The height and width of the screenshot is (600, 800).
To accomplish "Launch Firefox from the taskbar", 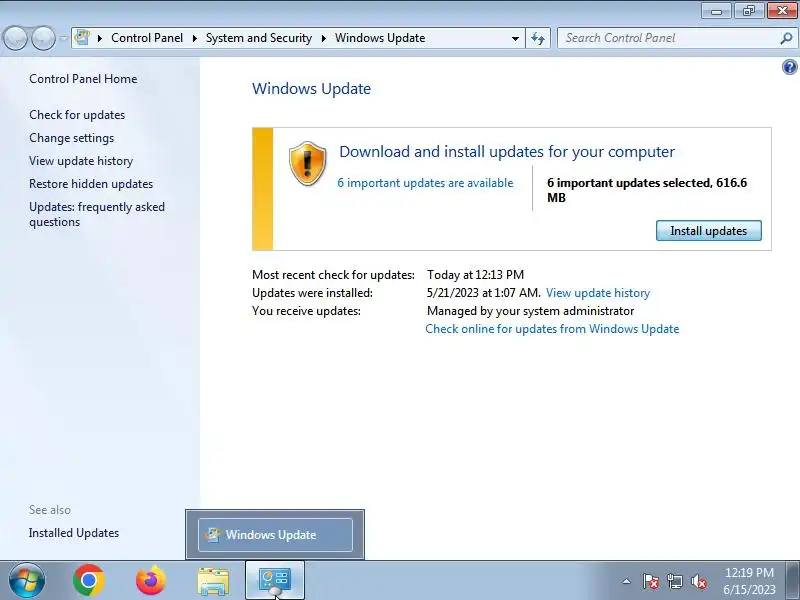I will click(151, 580).
